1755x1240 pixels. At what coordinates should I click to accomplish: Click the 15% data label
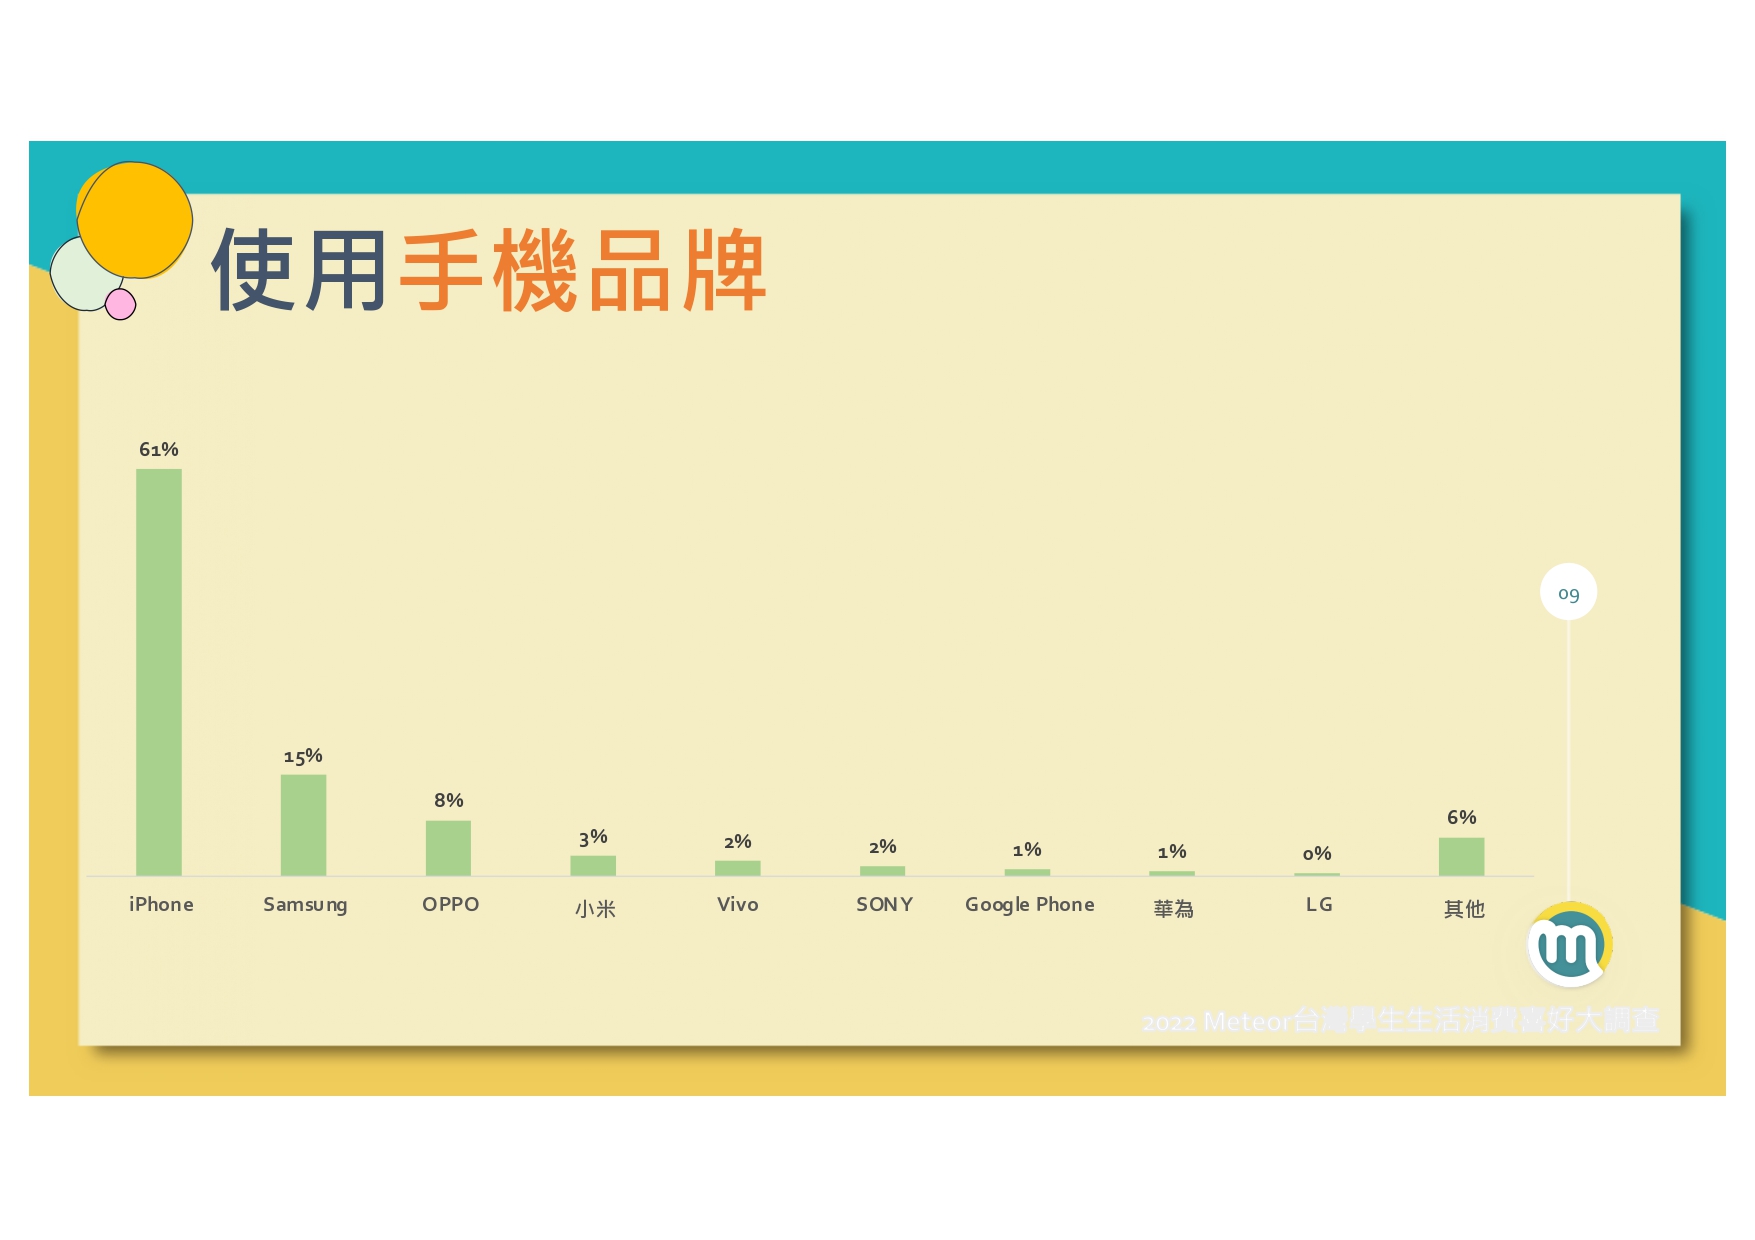(x=303, y=756)
